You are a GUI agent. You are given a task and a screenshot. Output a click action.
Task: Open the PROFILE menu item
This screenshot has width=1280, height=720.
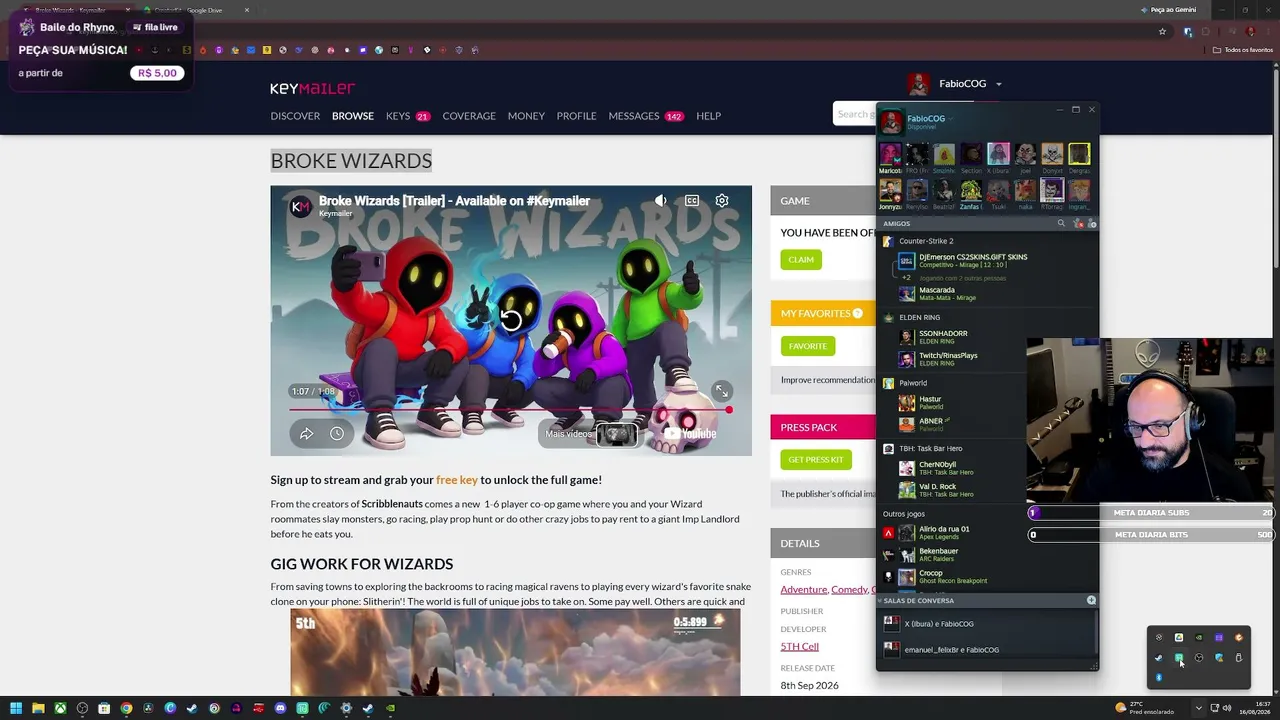576,116
